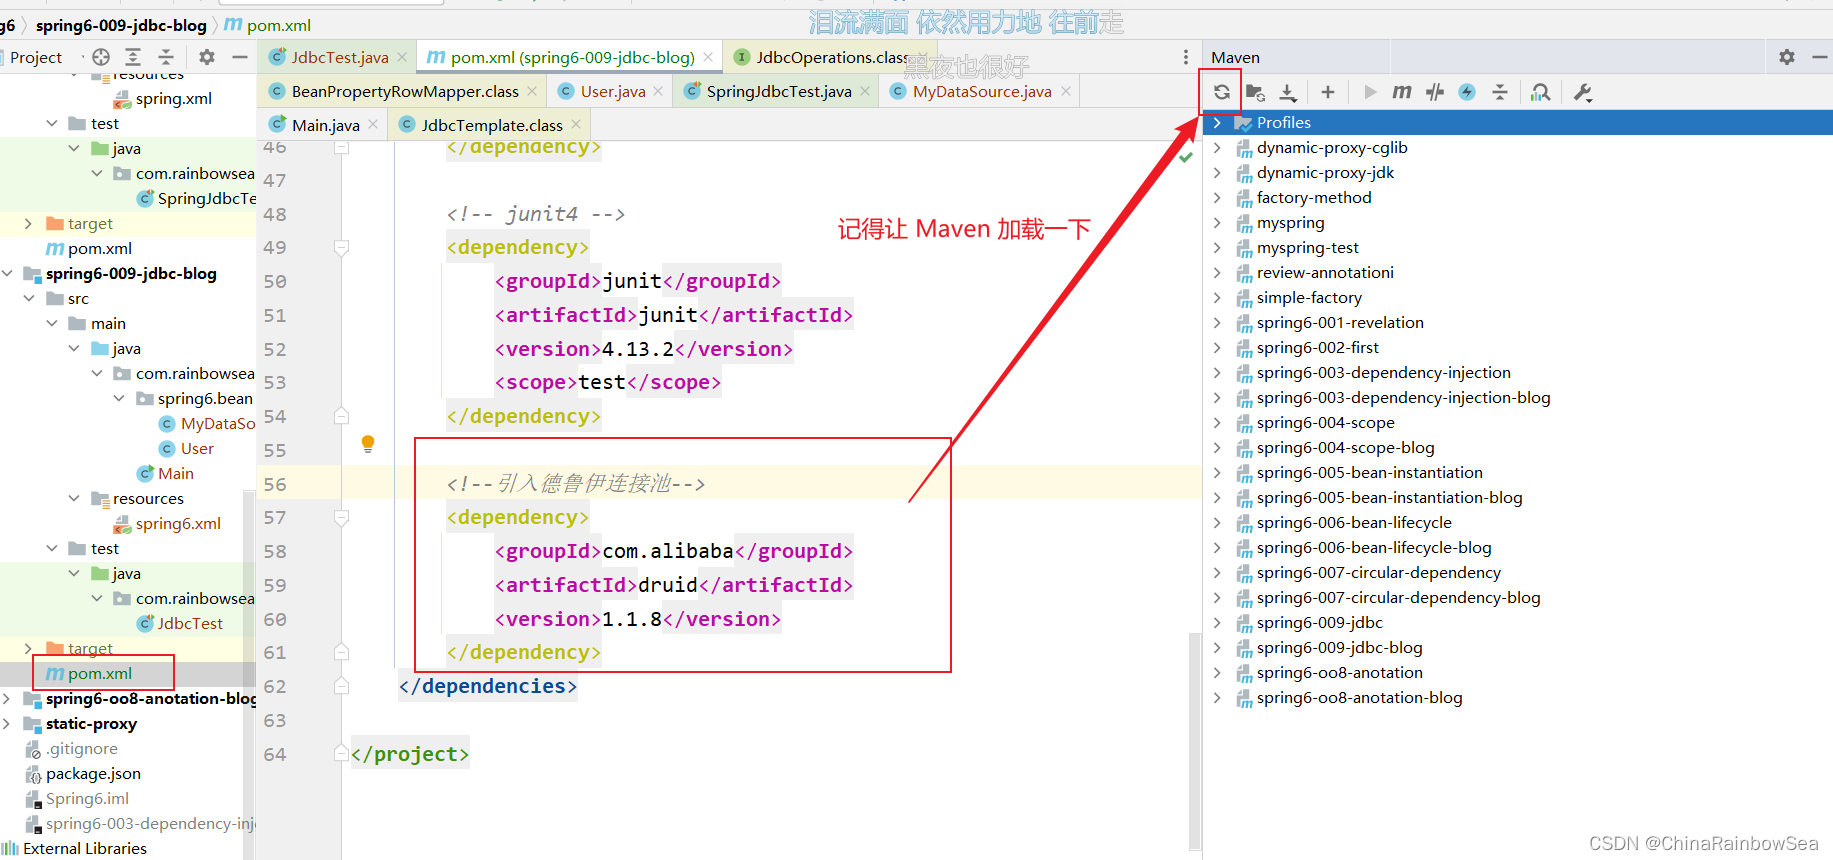Generate sources and update folders in Maven
This screenshot has height=860, width=1833.
[x=1255, y=92]
